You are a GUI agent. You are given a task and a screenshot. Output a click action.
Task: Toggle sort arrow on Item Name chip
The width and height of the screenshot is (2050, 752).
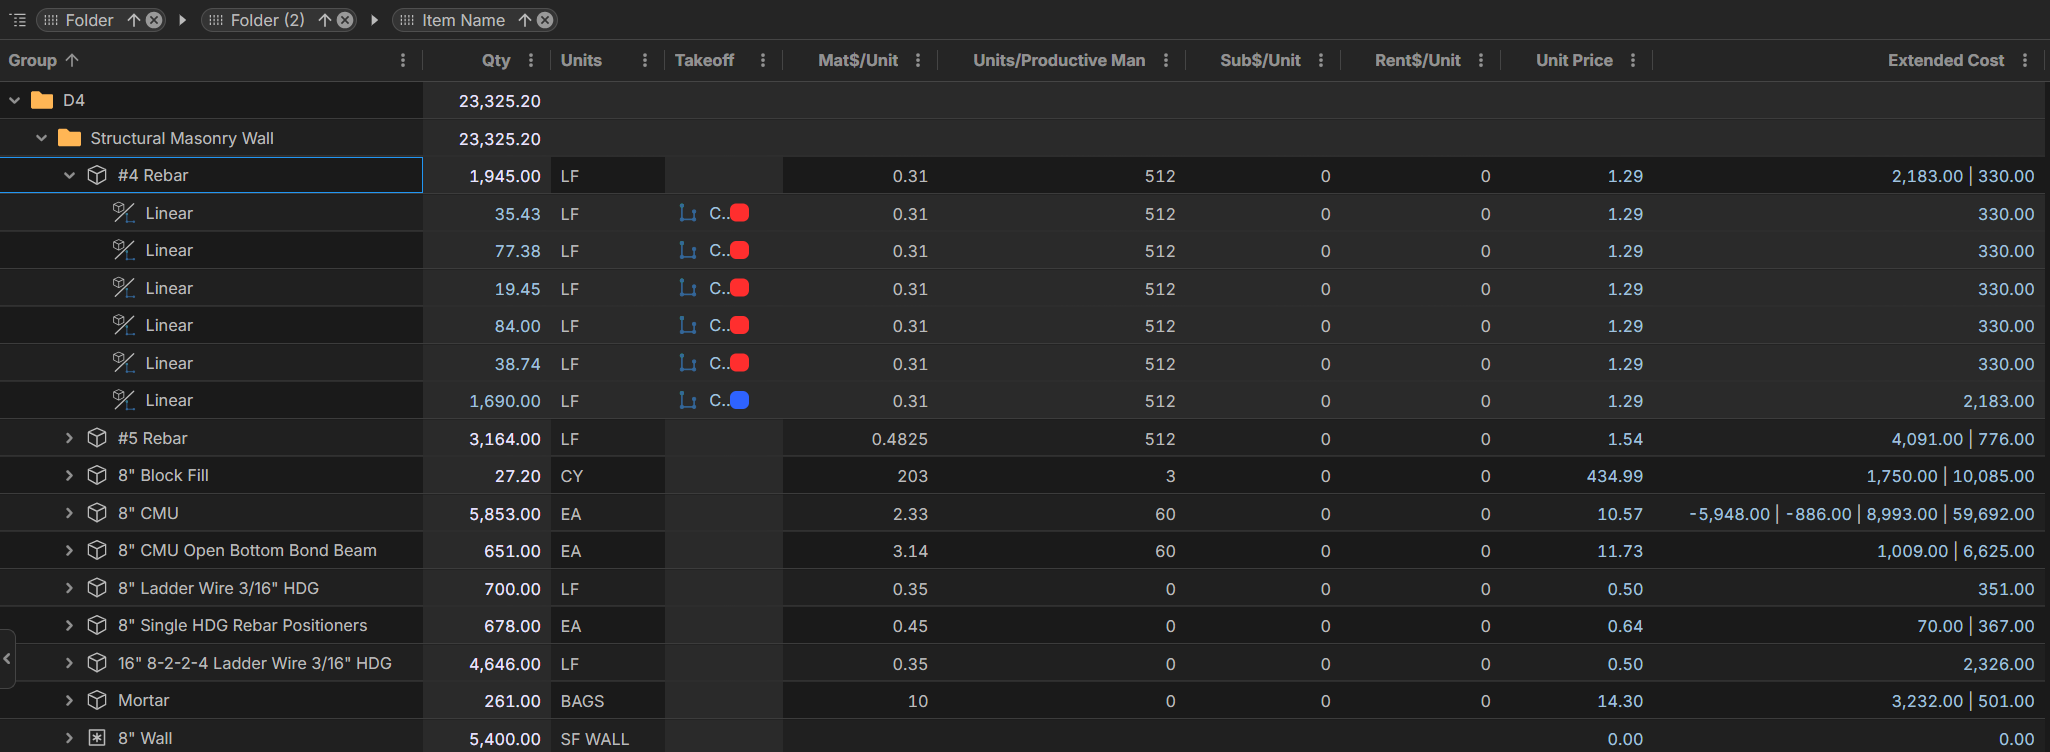[525, 20]
